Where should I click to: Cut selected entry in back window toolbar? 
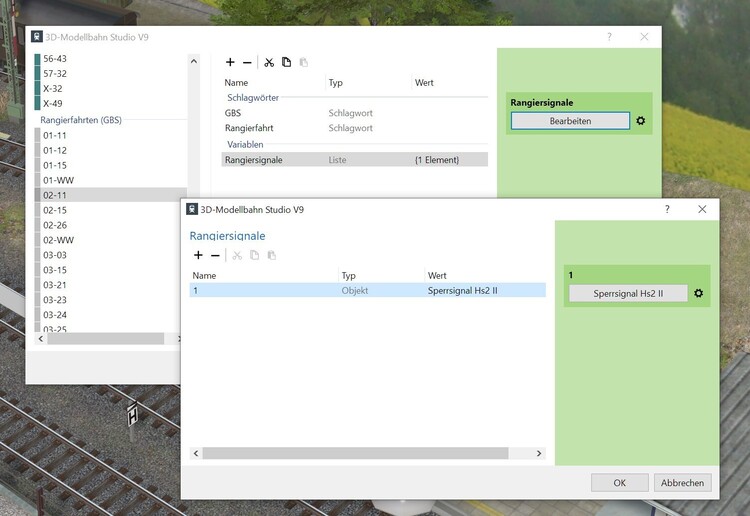click(x=269, y=63)
